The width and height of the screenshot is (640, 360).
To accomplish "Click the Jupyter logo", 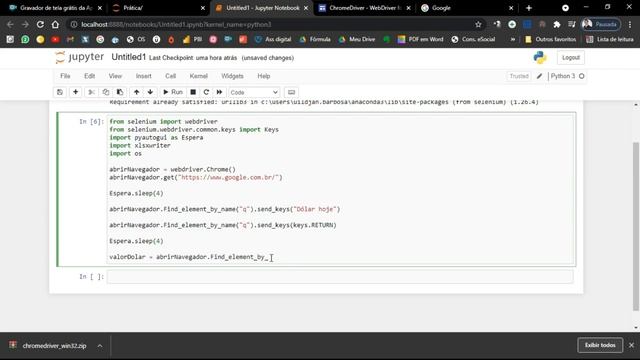I will click(x=79, y=57).
